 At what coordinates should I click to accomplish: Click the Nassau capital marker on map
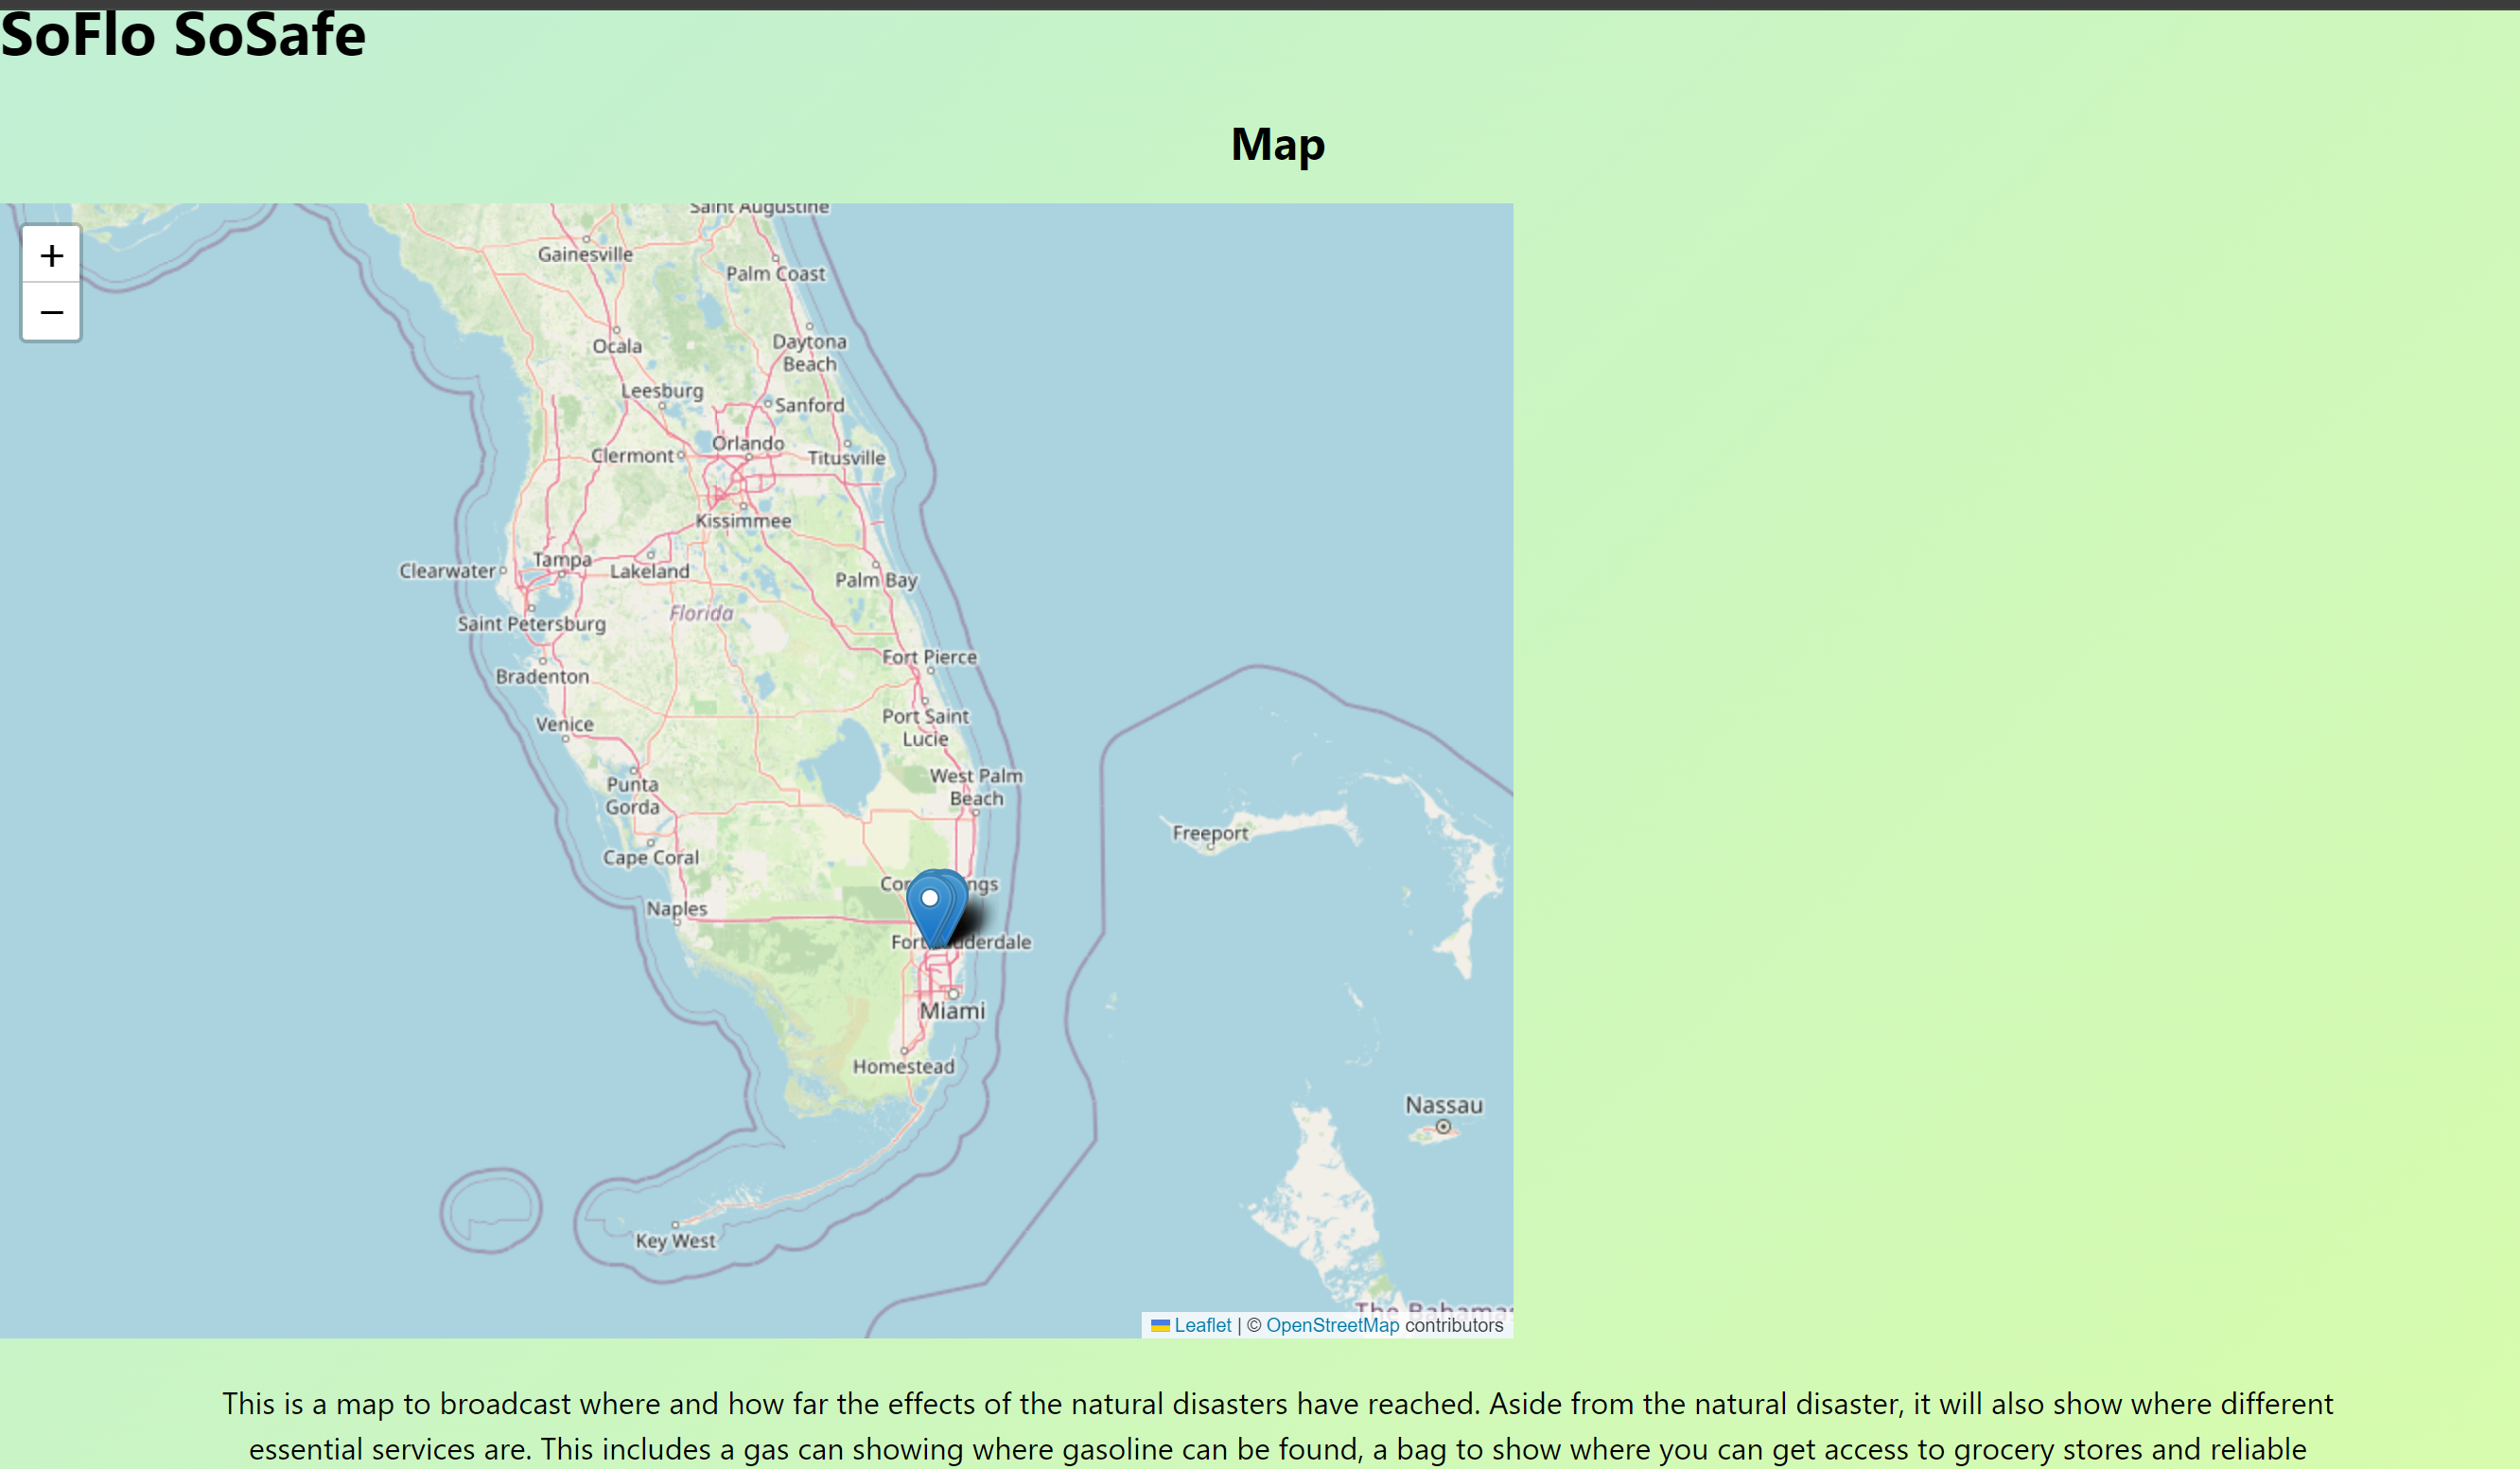click(x=1443, y=1127)
